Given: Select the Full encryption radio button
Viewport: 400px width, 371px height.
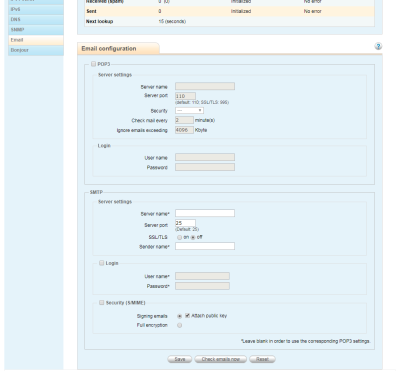Looking at the screenshot, I should (180, 325).
